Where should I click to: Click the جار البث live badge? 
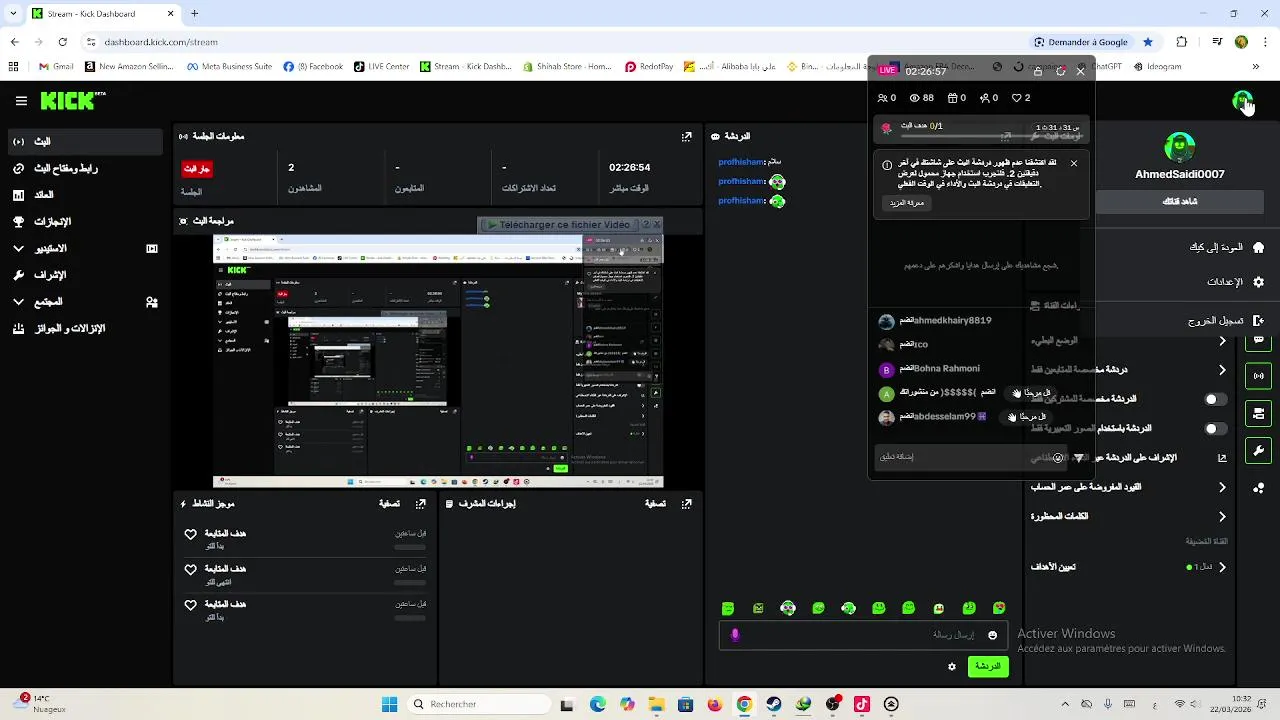(197, 169)
